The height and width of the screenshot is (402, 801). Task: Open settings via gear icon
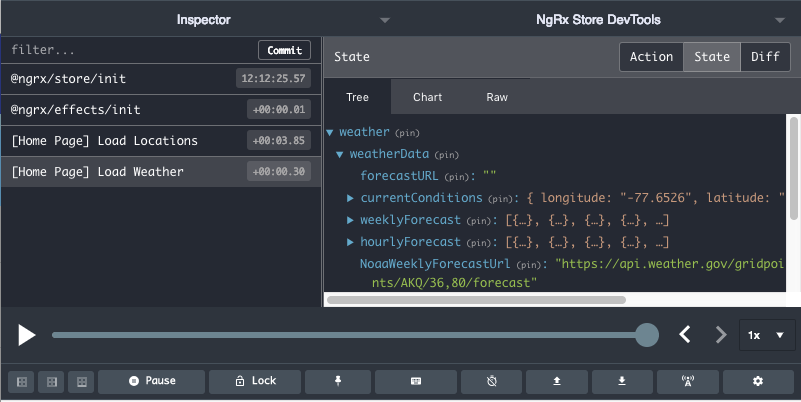click(758, 381)
